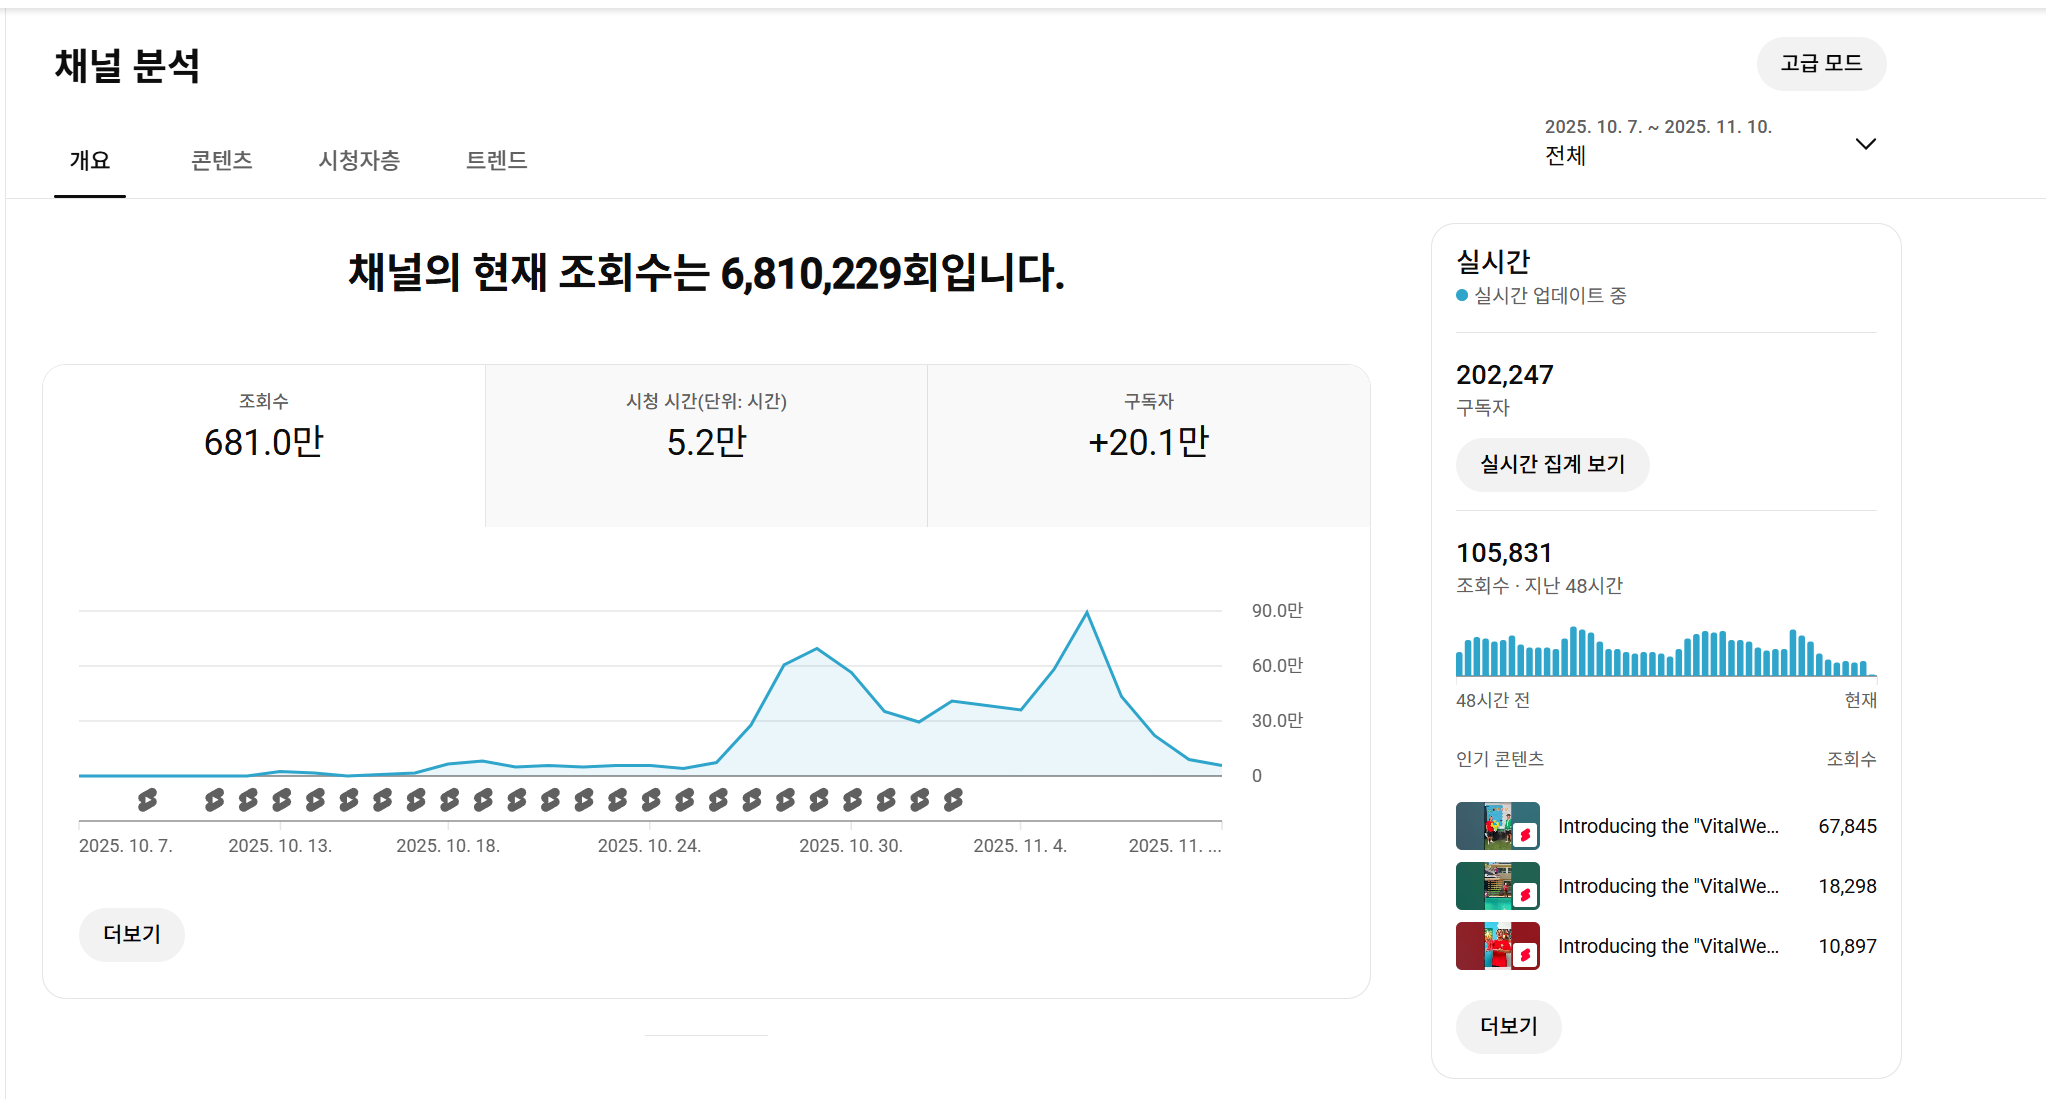Image resolution: width=2046 pixels, height=1099 pixels.
Task: Click the 실시간 집계 보기 button
Action: pos(1552,464)
